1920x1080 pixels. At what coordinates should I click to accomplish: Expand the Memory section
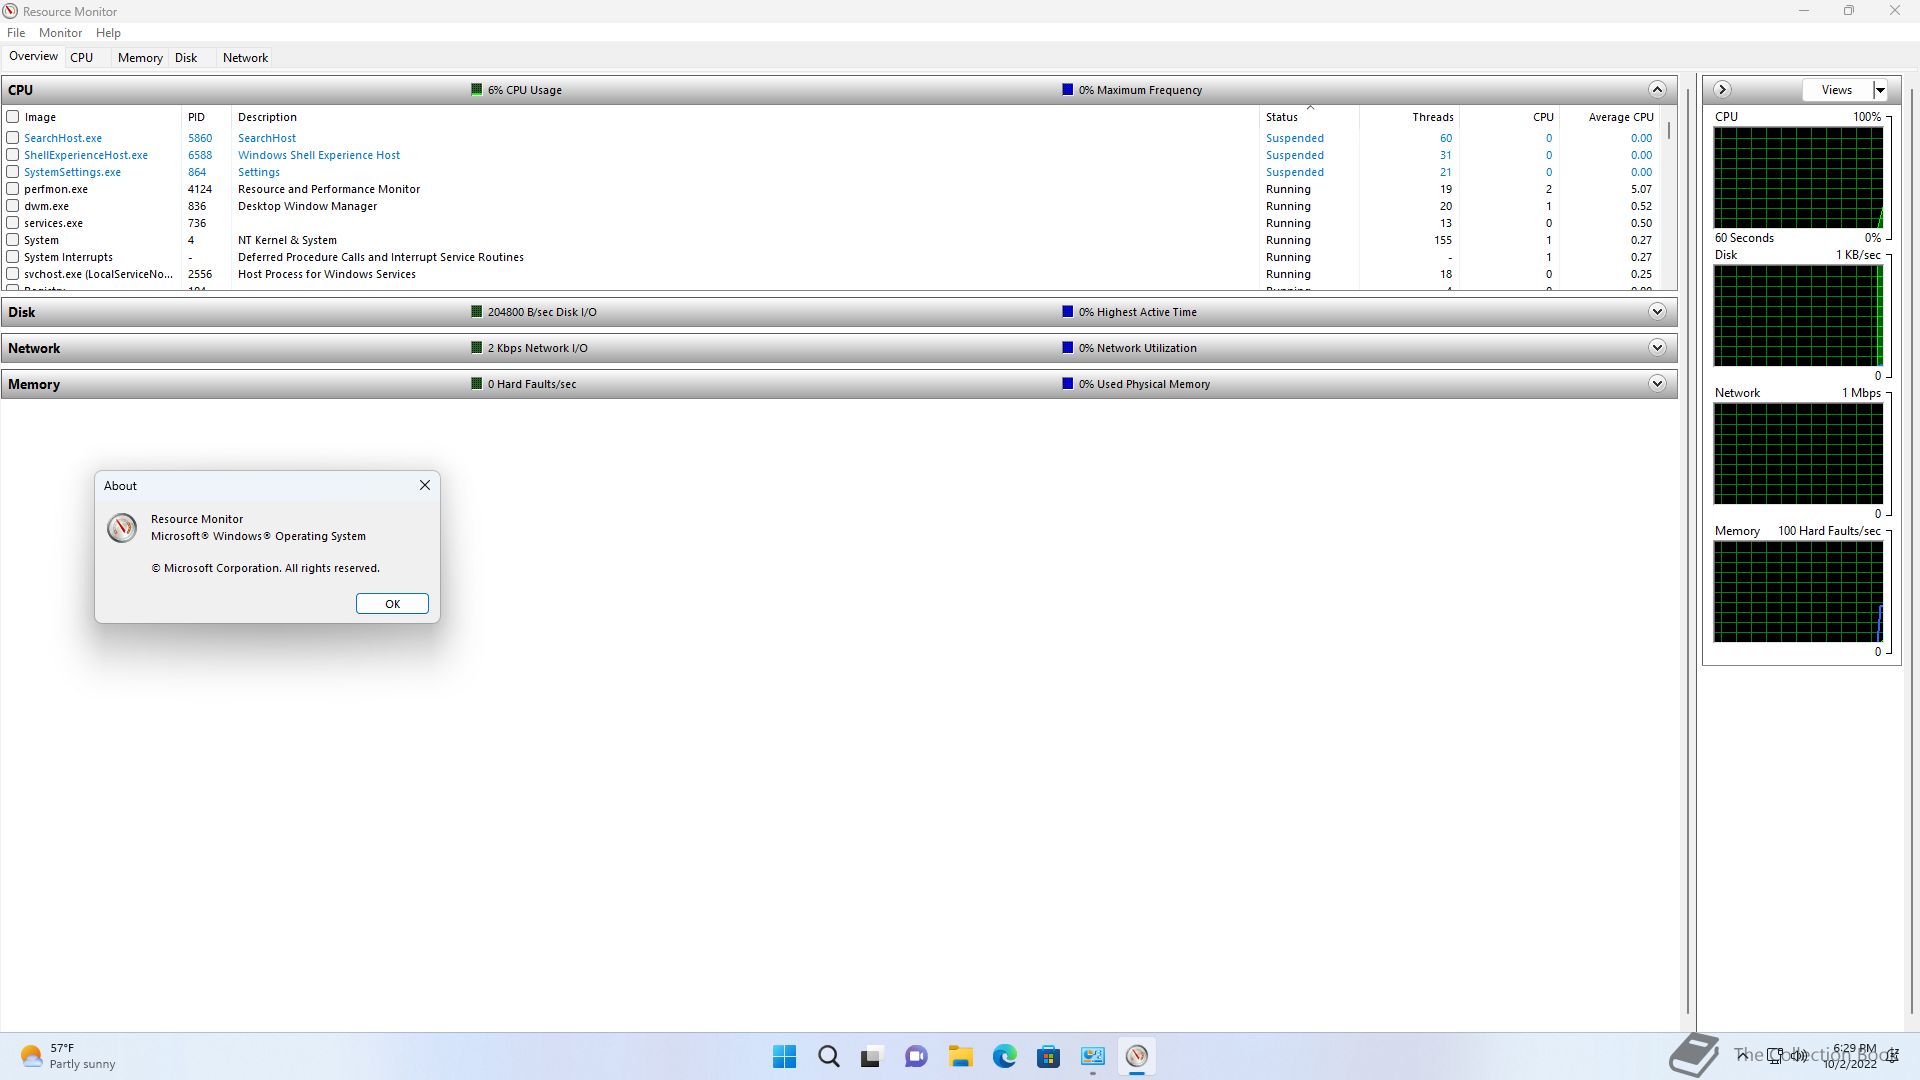coord(1657,383)
